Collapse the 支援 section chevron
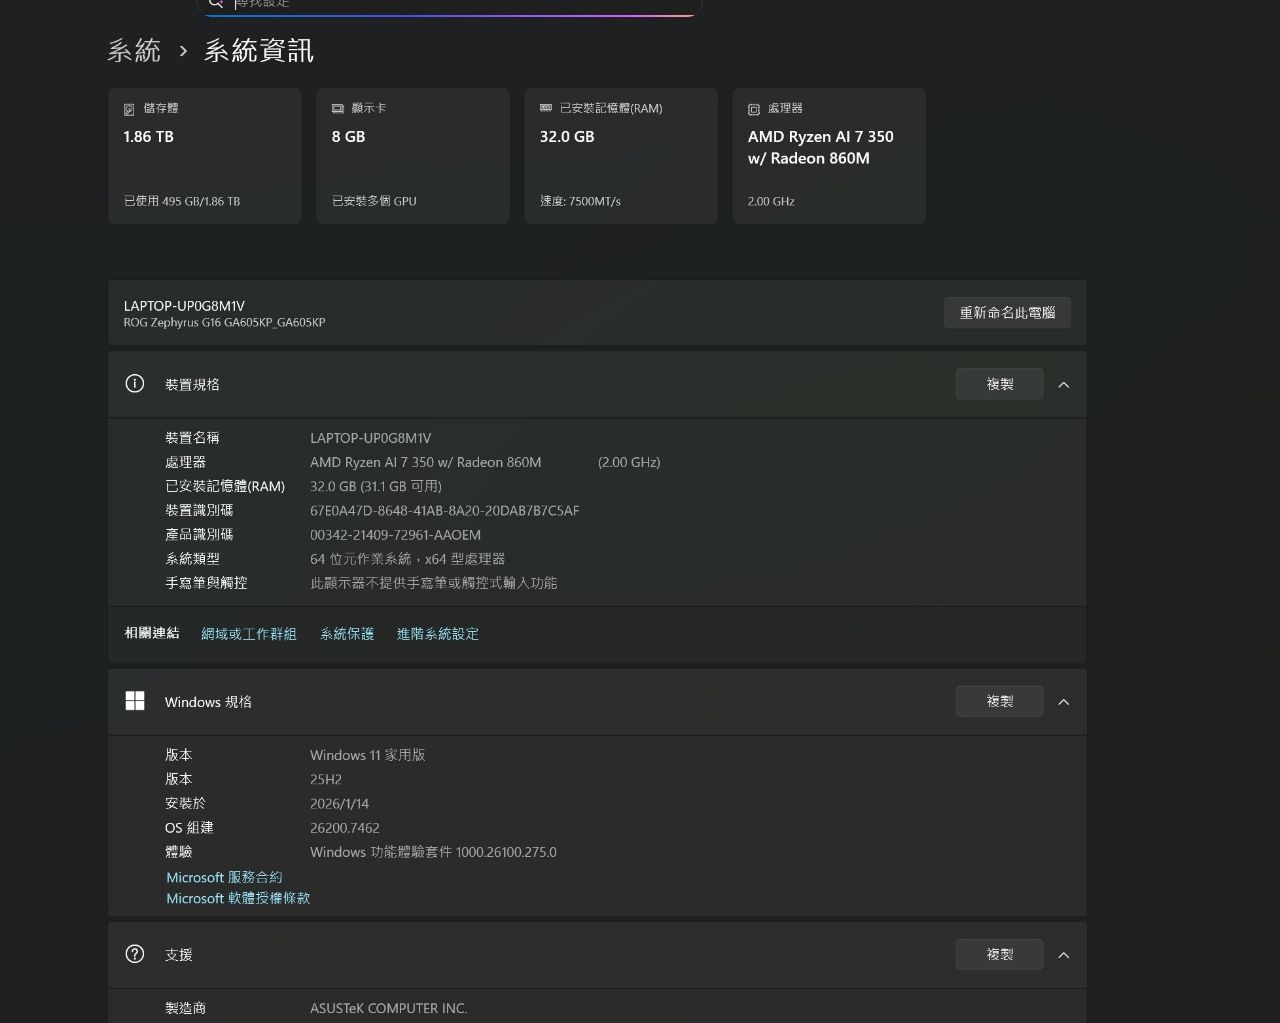1280x1023 pixels. click(1064, 955)
